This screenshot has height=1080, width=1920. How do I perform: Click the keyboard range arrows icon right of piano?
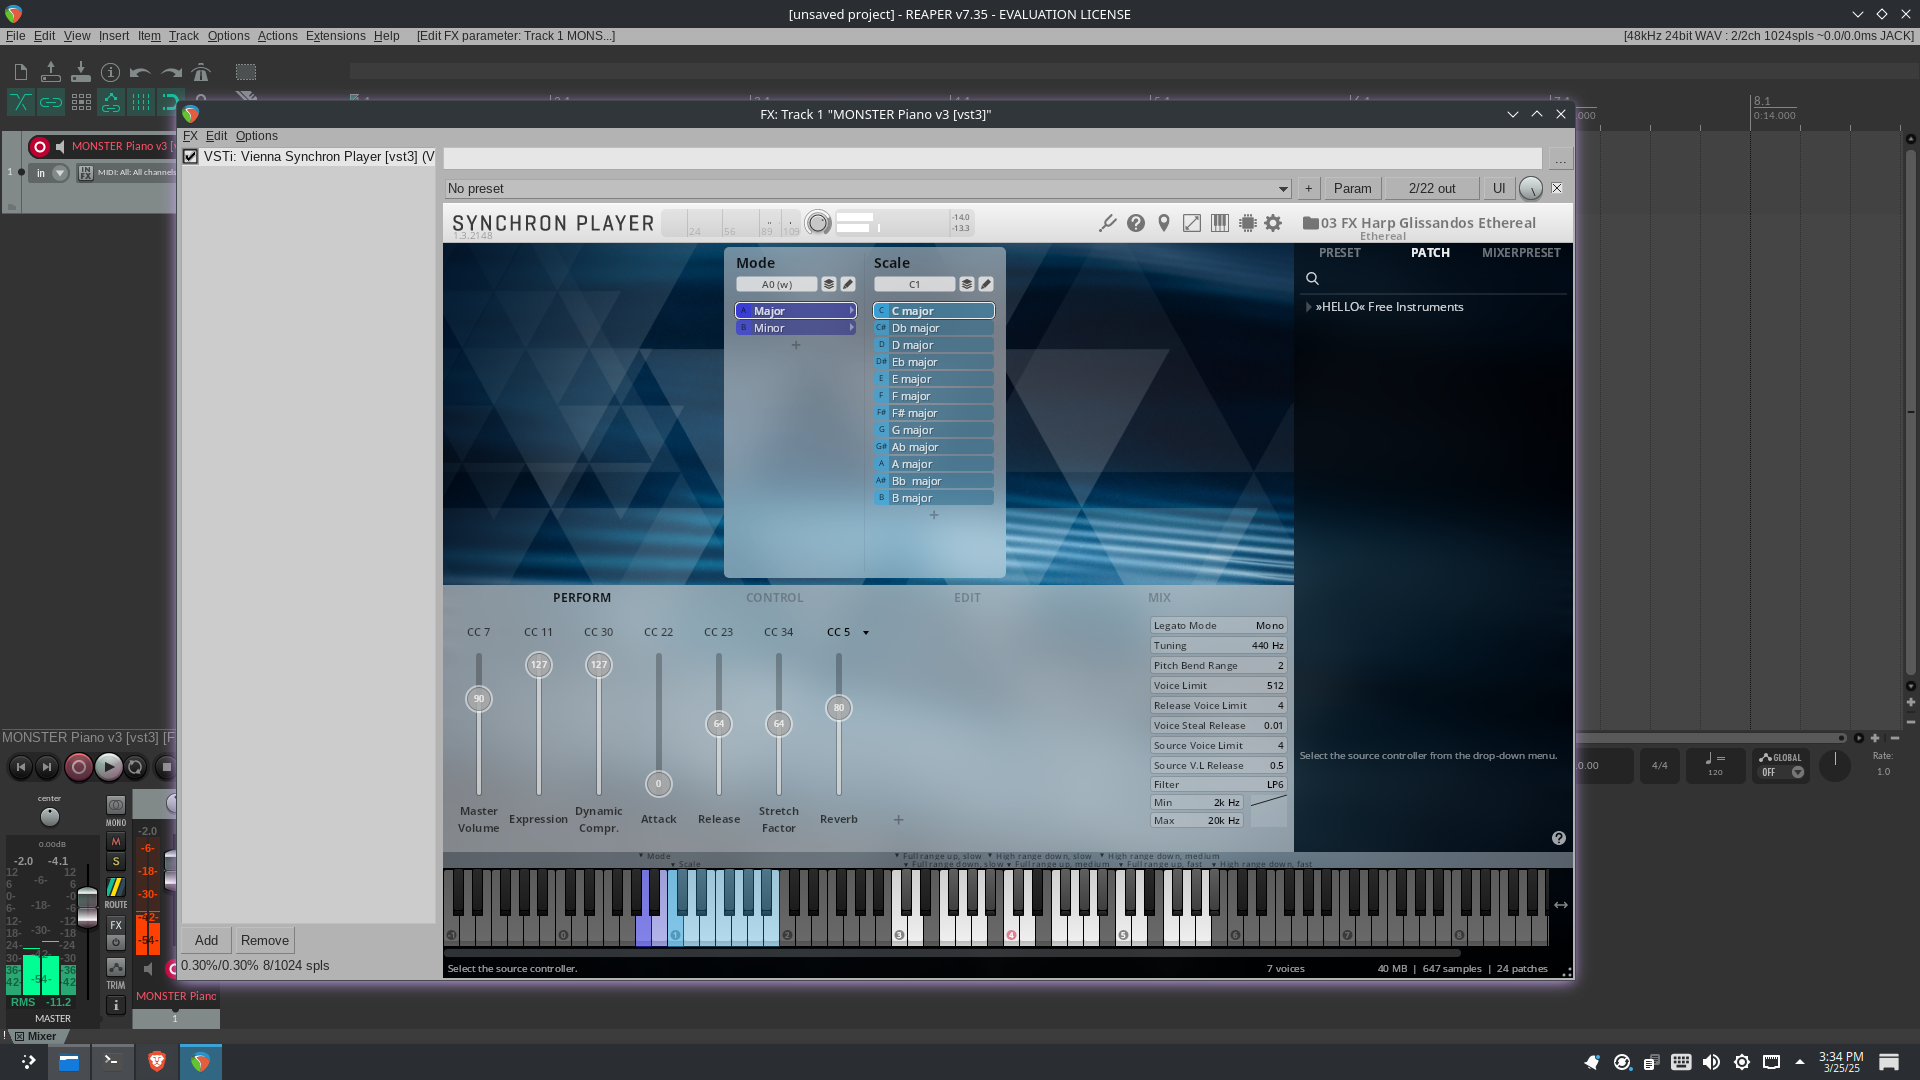(x=1561, y=905)
